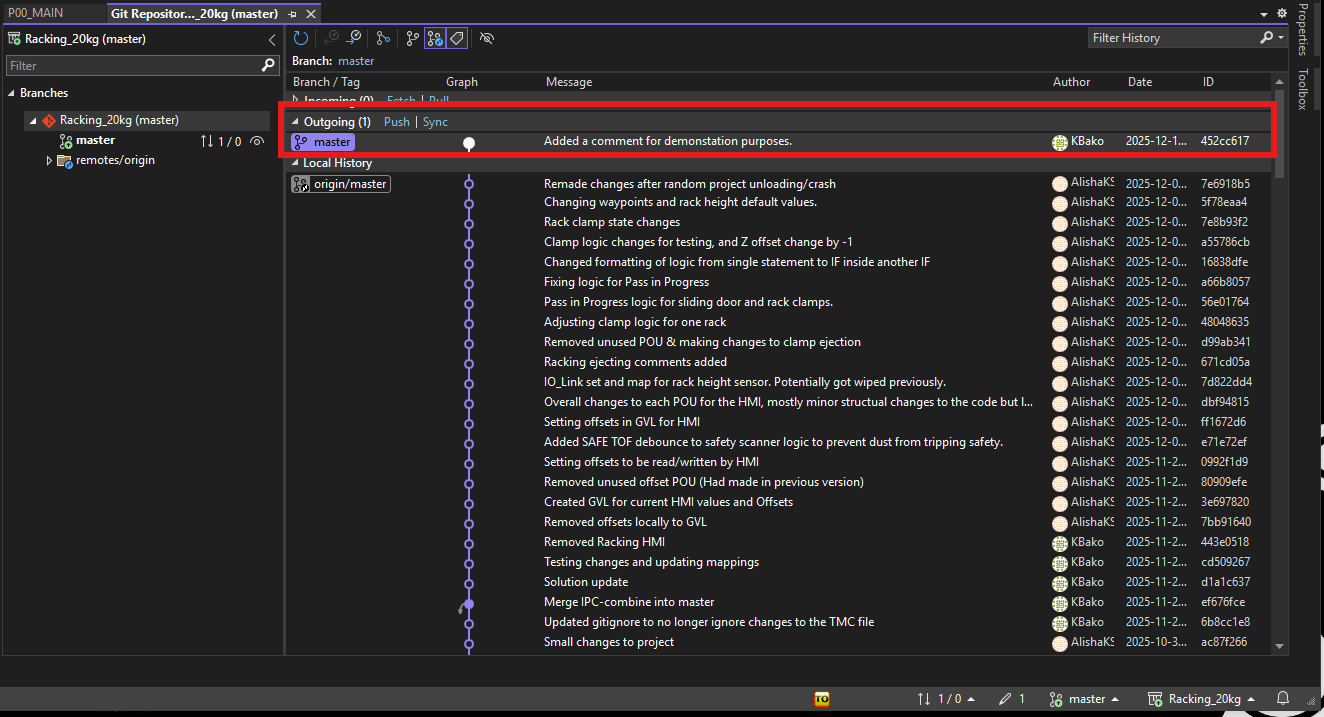Click the Message column header
Screen dimensions: 1324x717
coord(569,82)
